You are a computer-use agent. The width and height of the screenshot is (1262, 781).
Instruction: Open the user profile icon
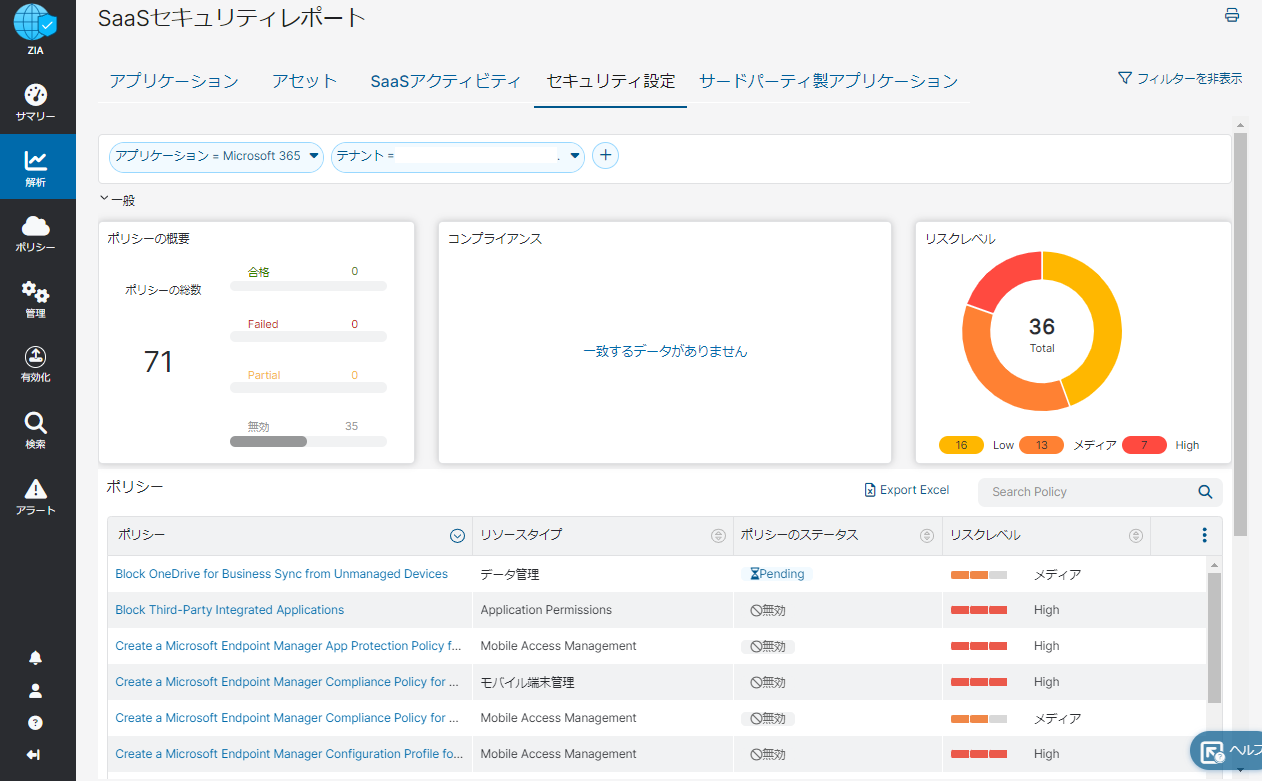36,690
